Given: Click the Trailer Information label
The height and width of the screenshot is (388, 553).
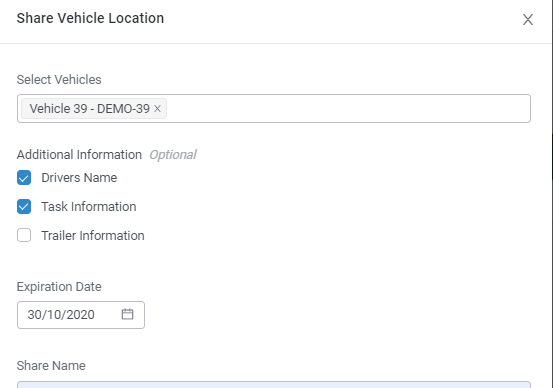Looking at the screenshot, I should tap(93, 235).
